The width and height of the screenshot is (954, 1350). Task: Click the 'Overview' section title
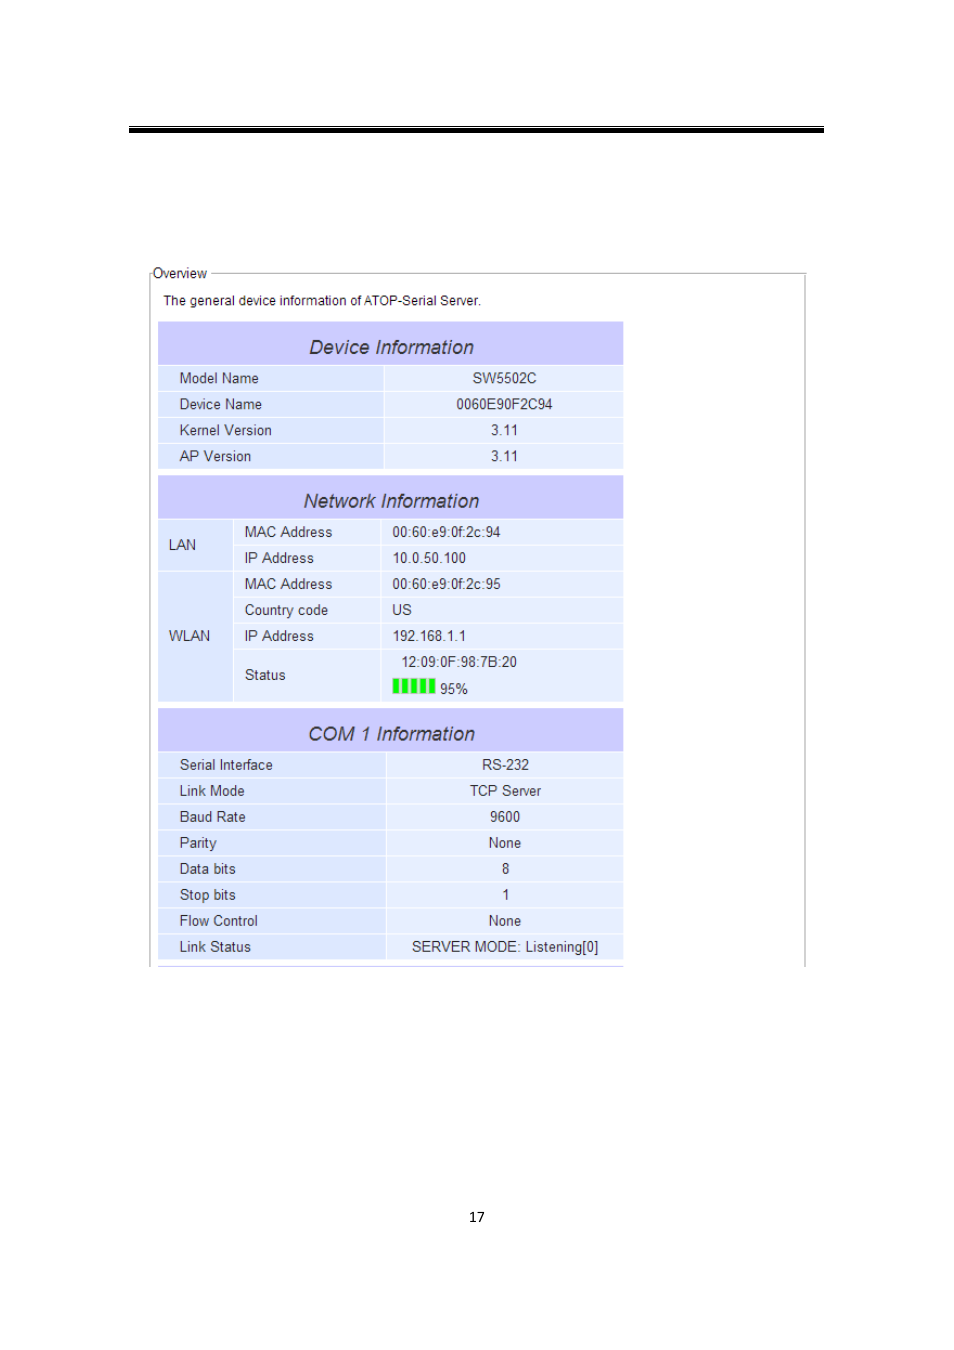coord(180,273)
